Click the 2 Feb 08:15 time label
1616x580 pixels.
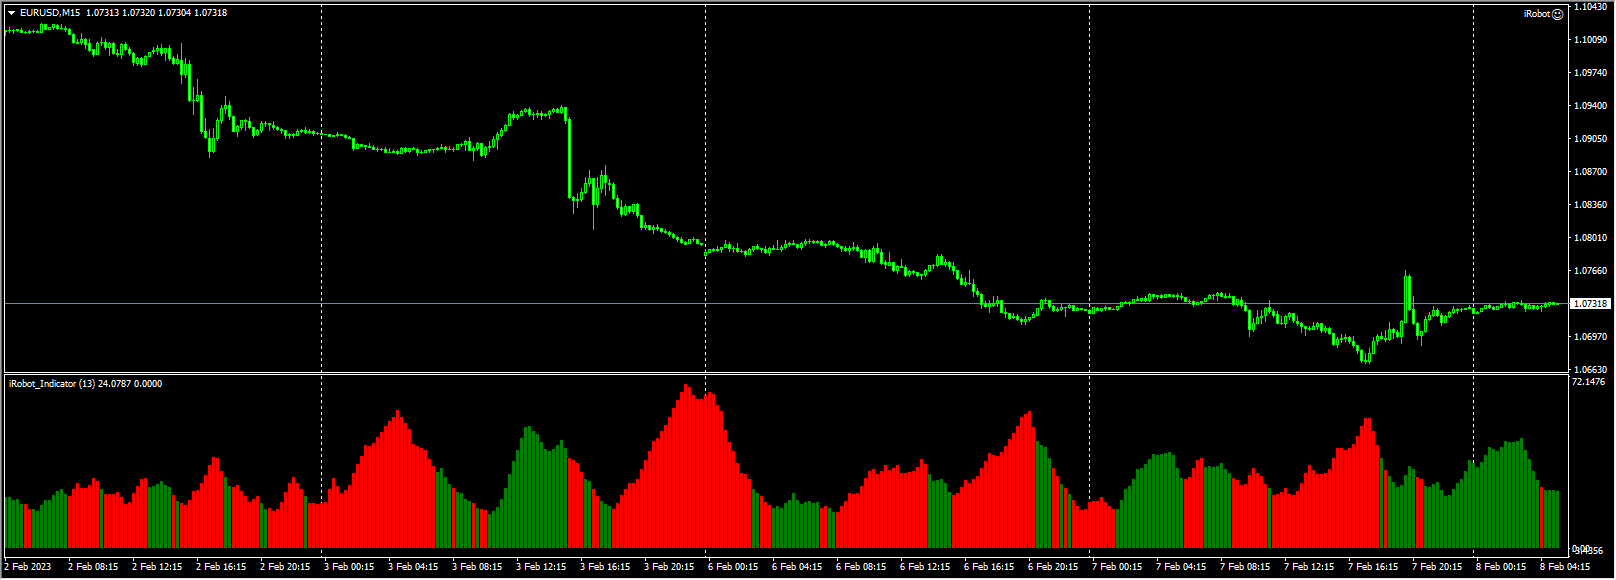(x=93, y=567)
